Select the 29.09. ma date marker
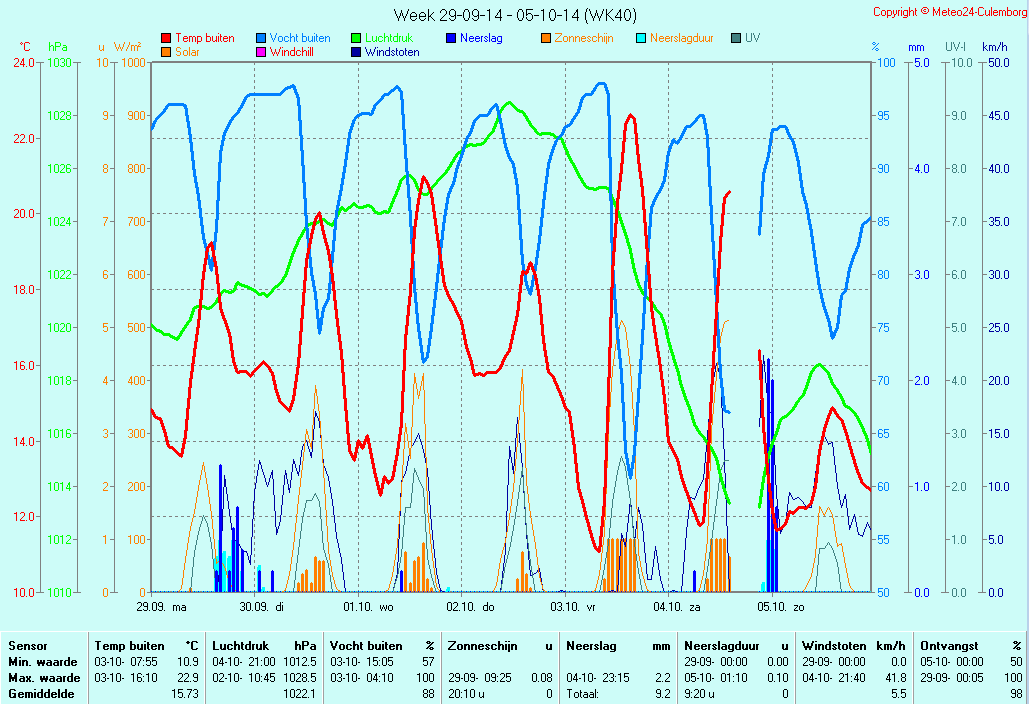 [162, 606]
